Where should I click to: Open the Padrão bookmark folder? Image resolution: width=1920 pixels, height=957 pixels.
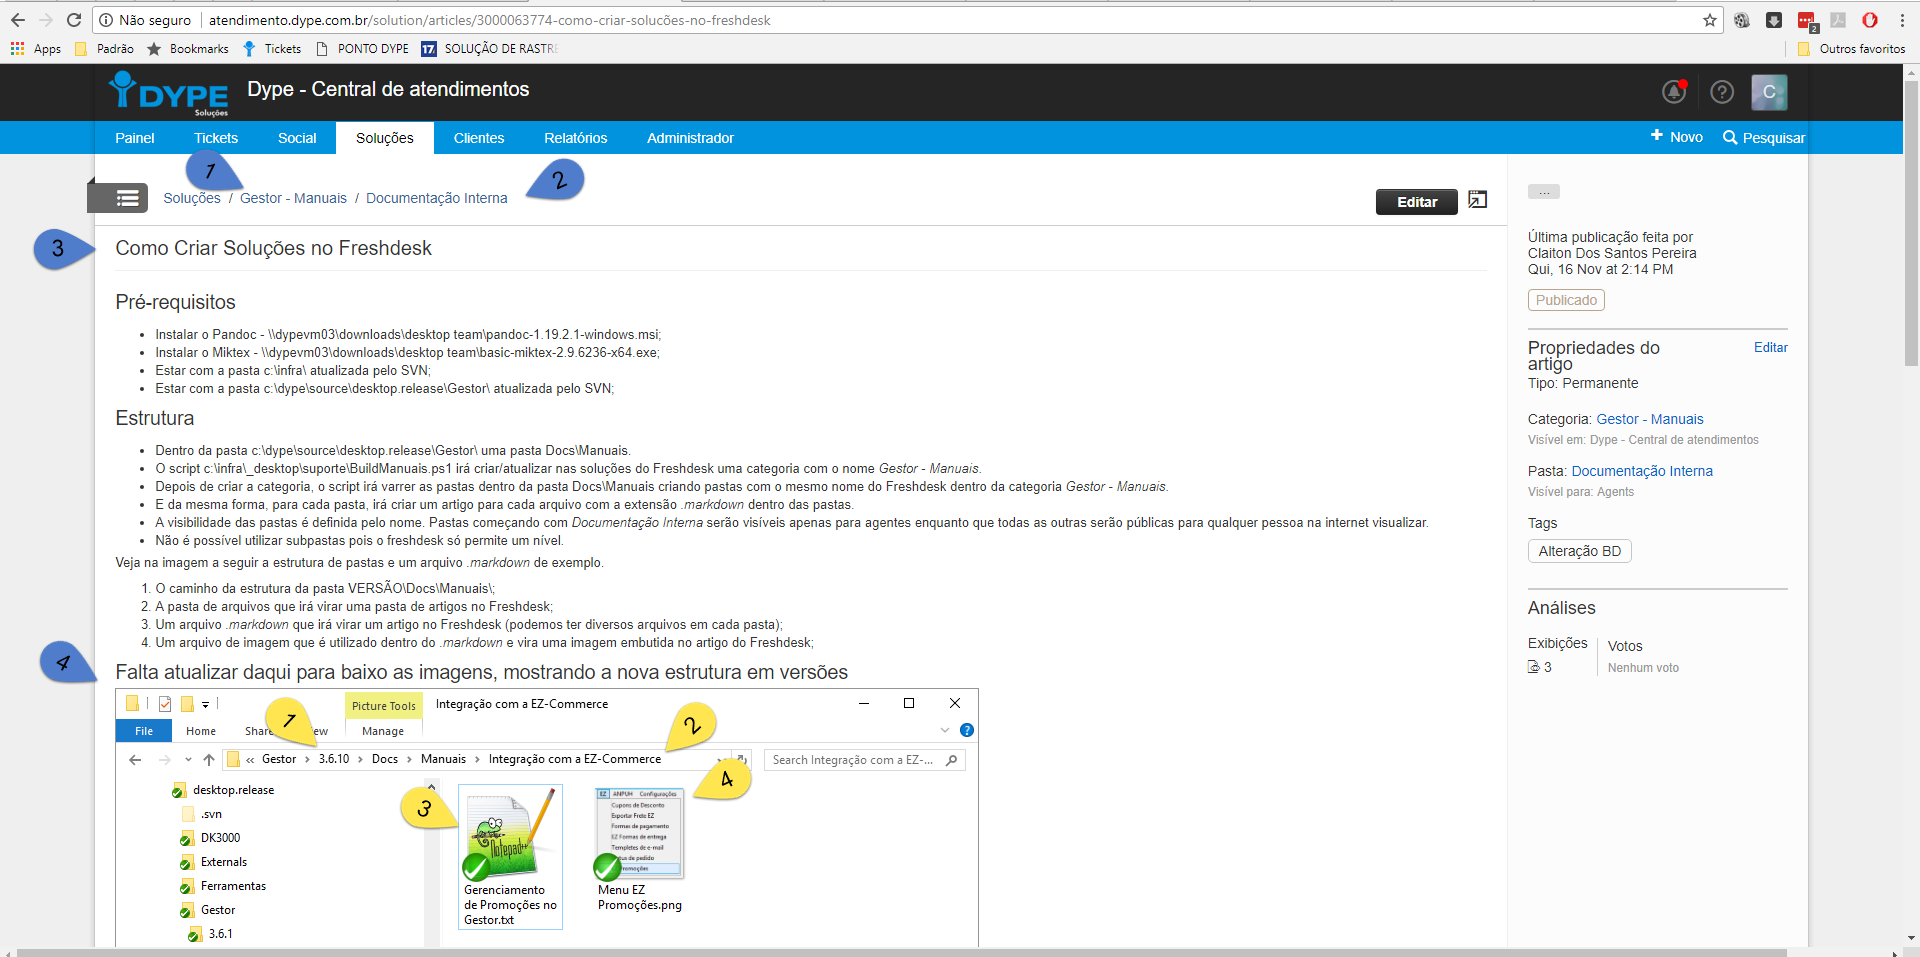point(105,49)
